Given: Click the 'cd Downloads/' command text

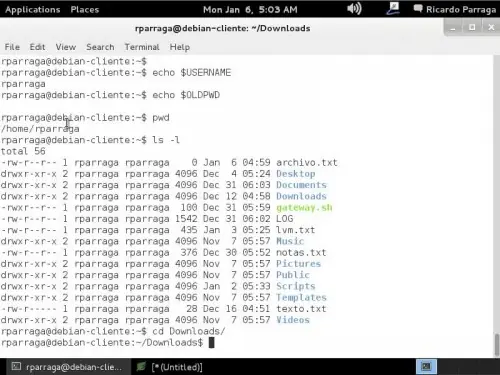Looking at the screenshot, I should click(x=189, y=331).
